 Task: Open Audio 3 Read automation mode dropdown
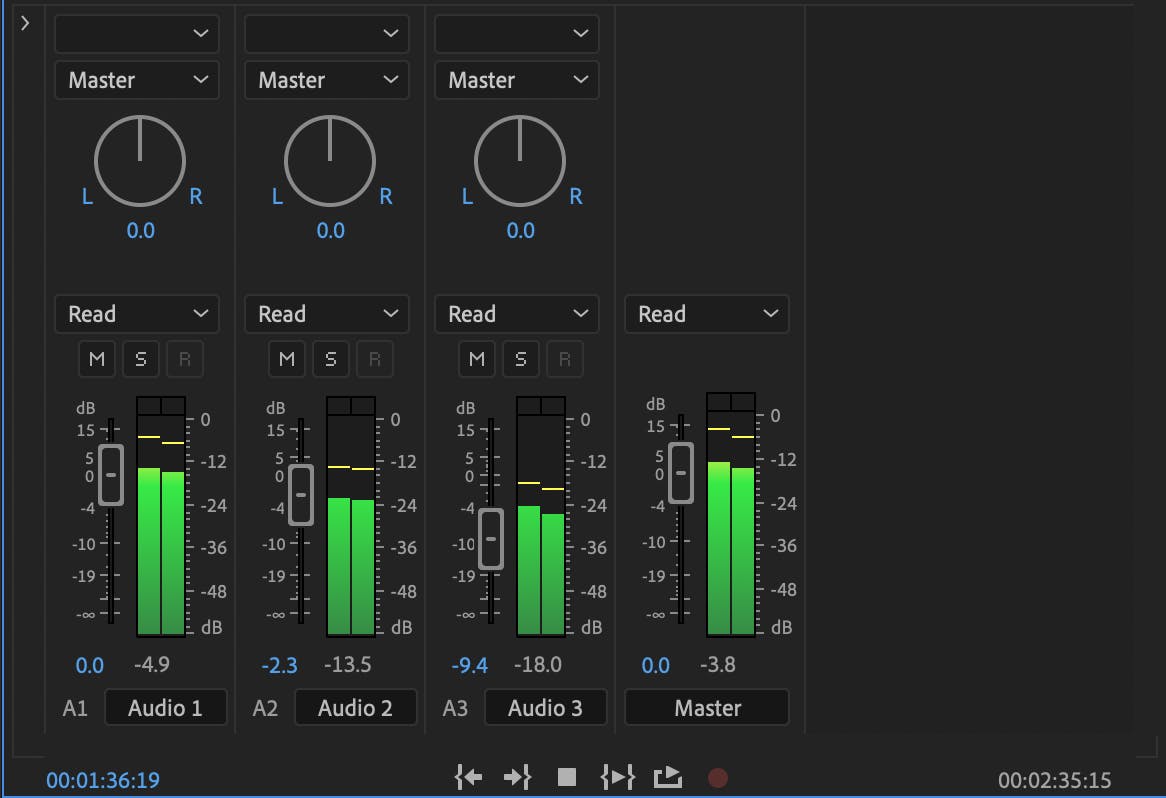point(517,314)
